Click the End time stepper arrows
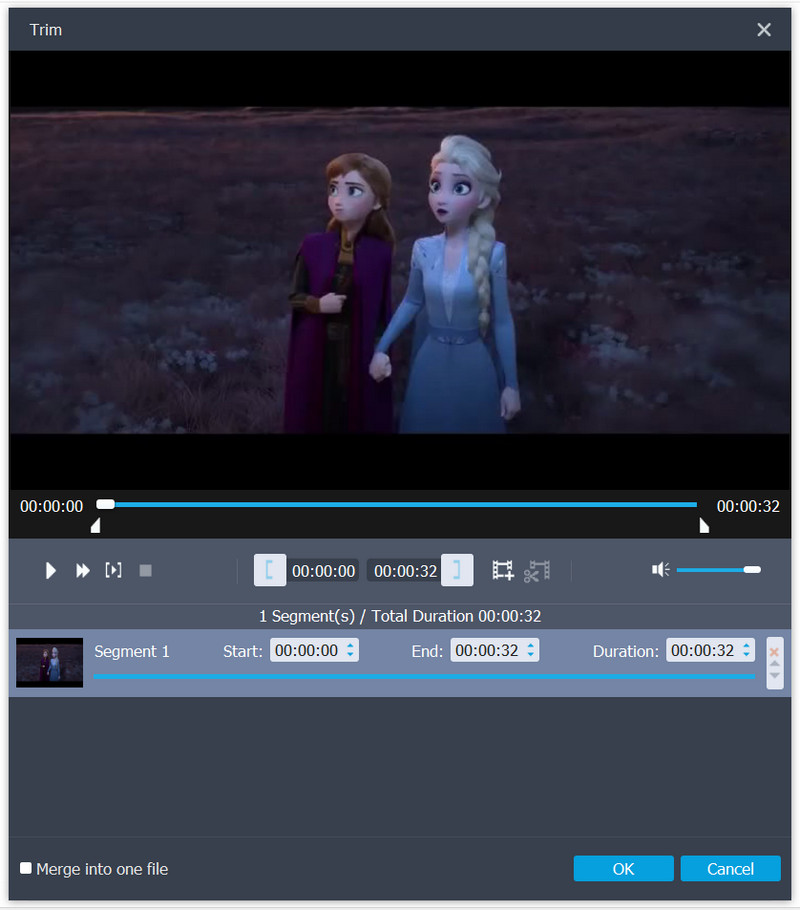 530,650
